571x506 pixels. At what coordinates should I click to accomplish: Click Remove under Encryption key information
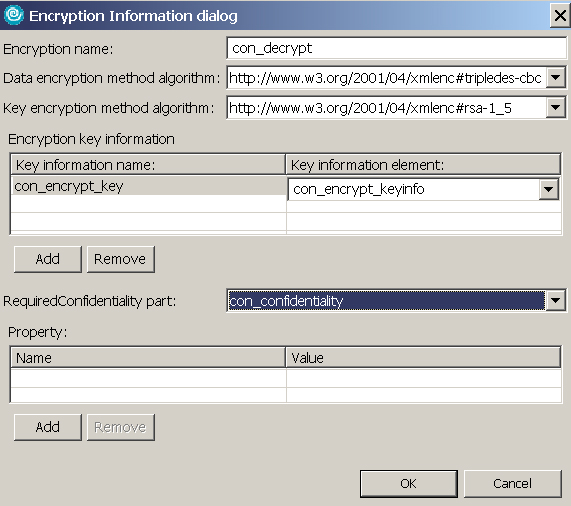[121, 259]
